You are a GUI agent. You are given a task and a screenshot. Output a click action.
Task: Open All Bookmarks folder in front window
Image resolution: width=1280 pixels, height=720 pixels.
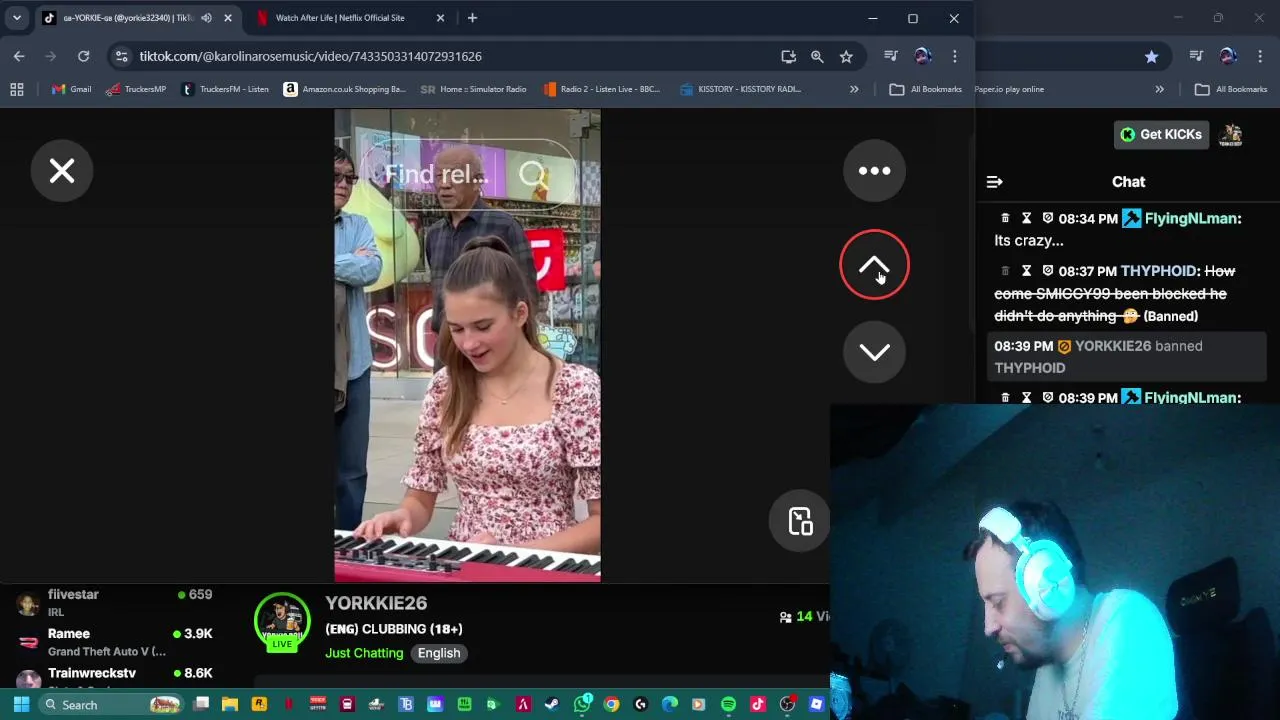[926, 89]
